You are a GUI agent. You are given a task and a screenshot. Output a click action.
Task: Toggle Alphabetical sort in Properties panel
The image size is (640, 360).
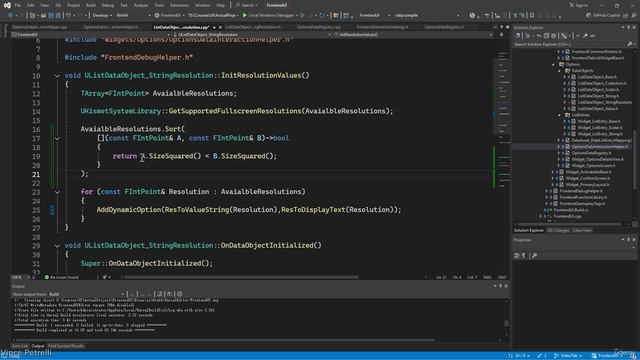524,256
